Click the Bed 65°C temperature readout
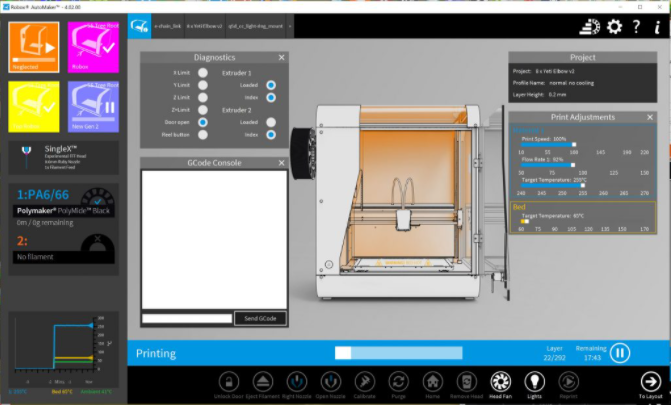Viewport: 672px width, 405px height. click(x=62, y=392)
